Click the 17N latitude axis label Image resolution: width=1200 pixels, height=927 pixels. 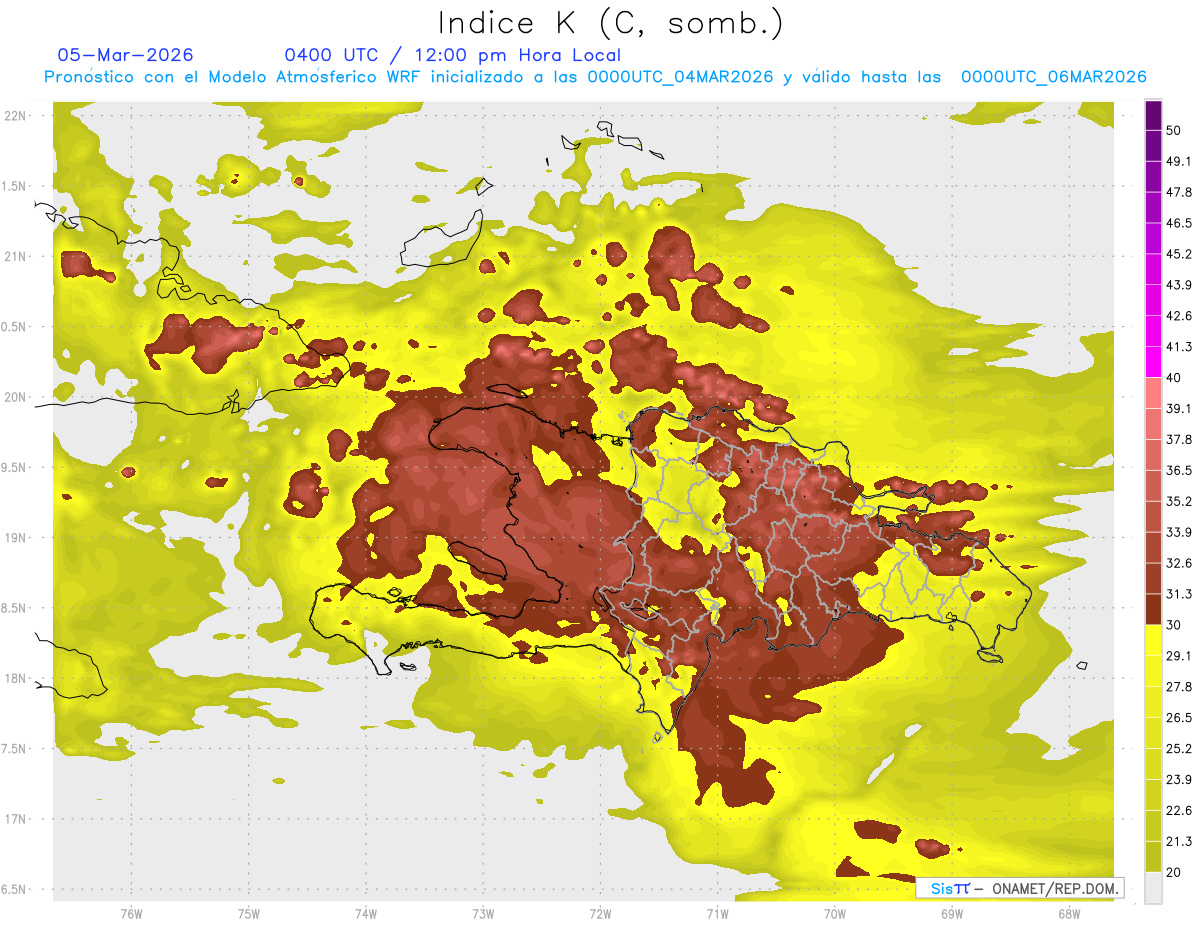(x=15, y=819)
